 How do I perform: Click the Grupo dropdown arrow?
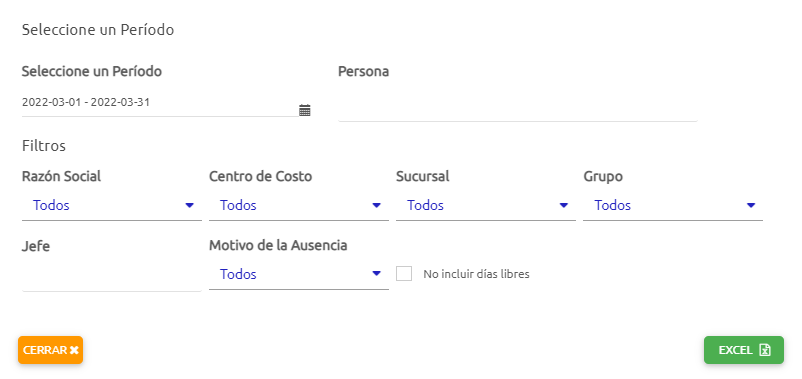[x=751, y=205]
